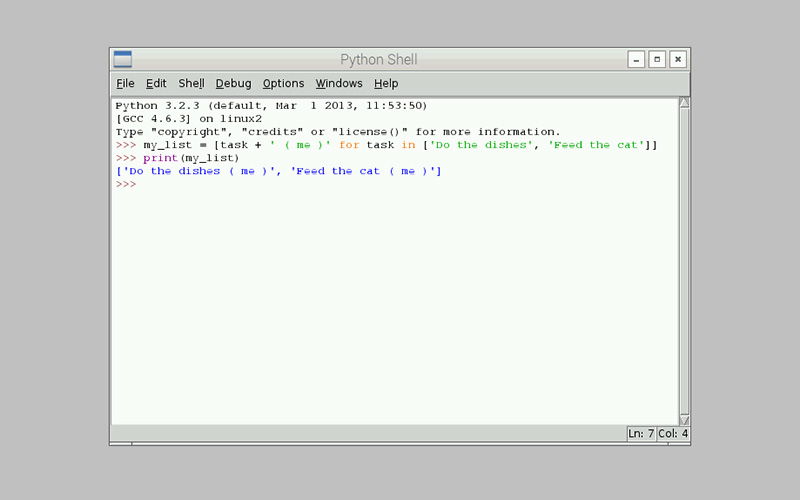800x500 pixels.
Task: Click the scrollbar down arrow
Action: [x=685, y=420]
